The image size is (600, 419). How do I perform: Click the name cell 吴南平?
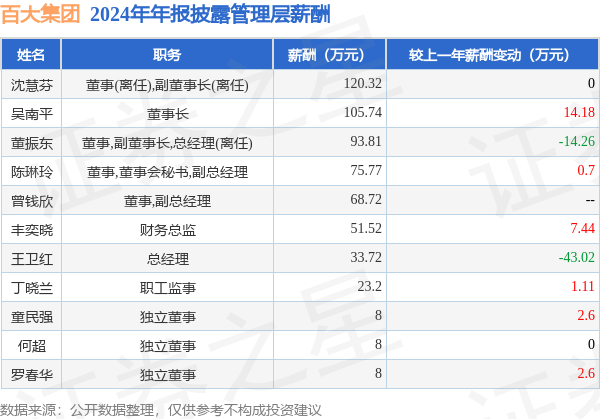(x=32, y=114)
